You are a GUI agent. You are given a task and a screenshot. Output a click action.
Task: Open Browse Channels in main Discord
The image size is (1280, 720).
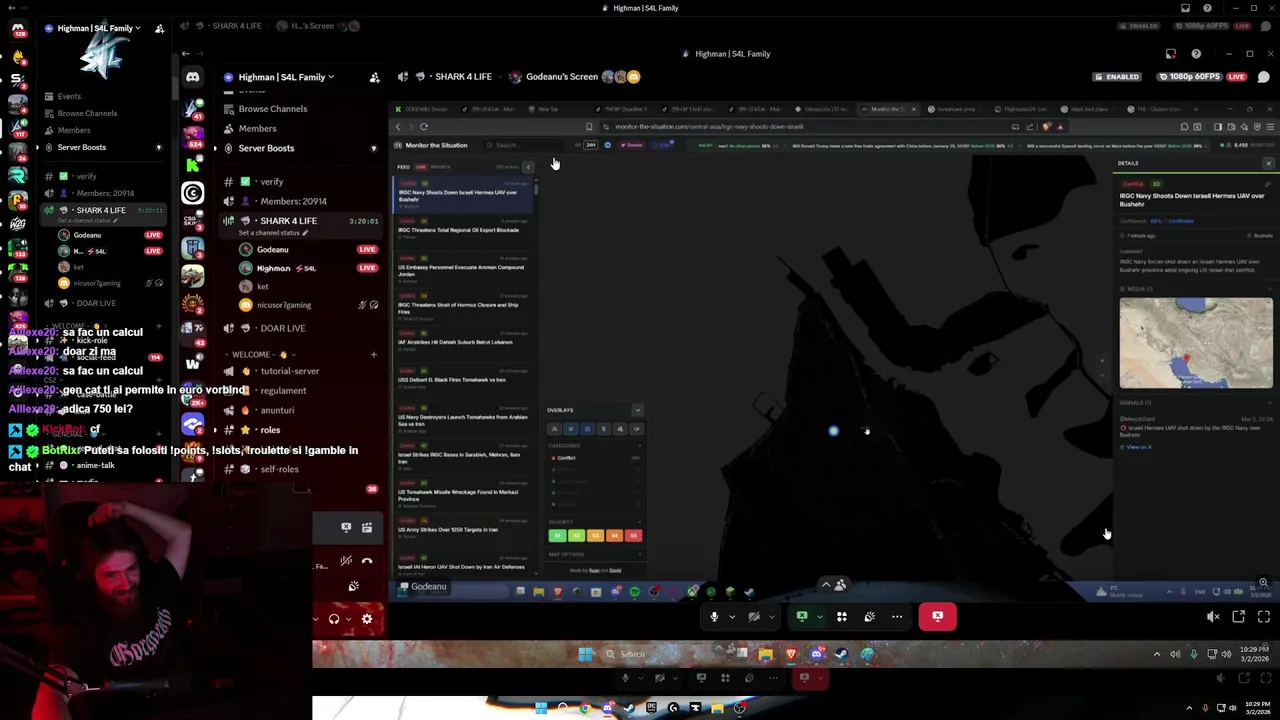pos(273,109)
